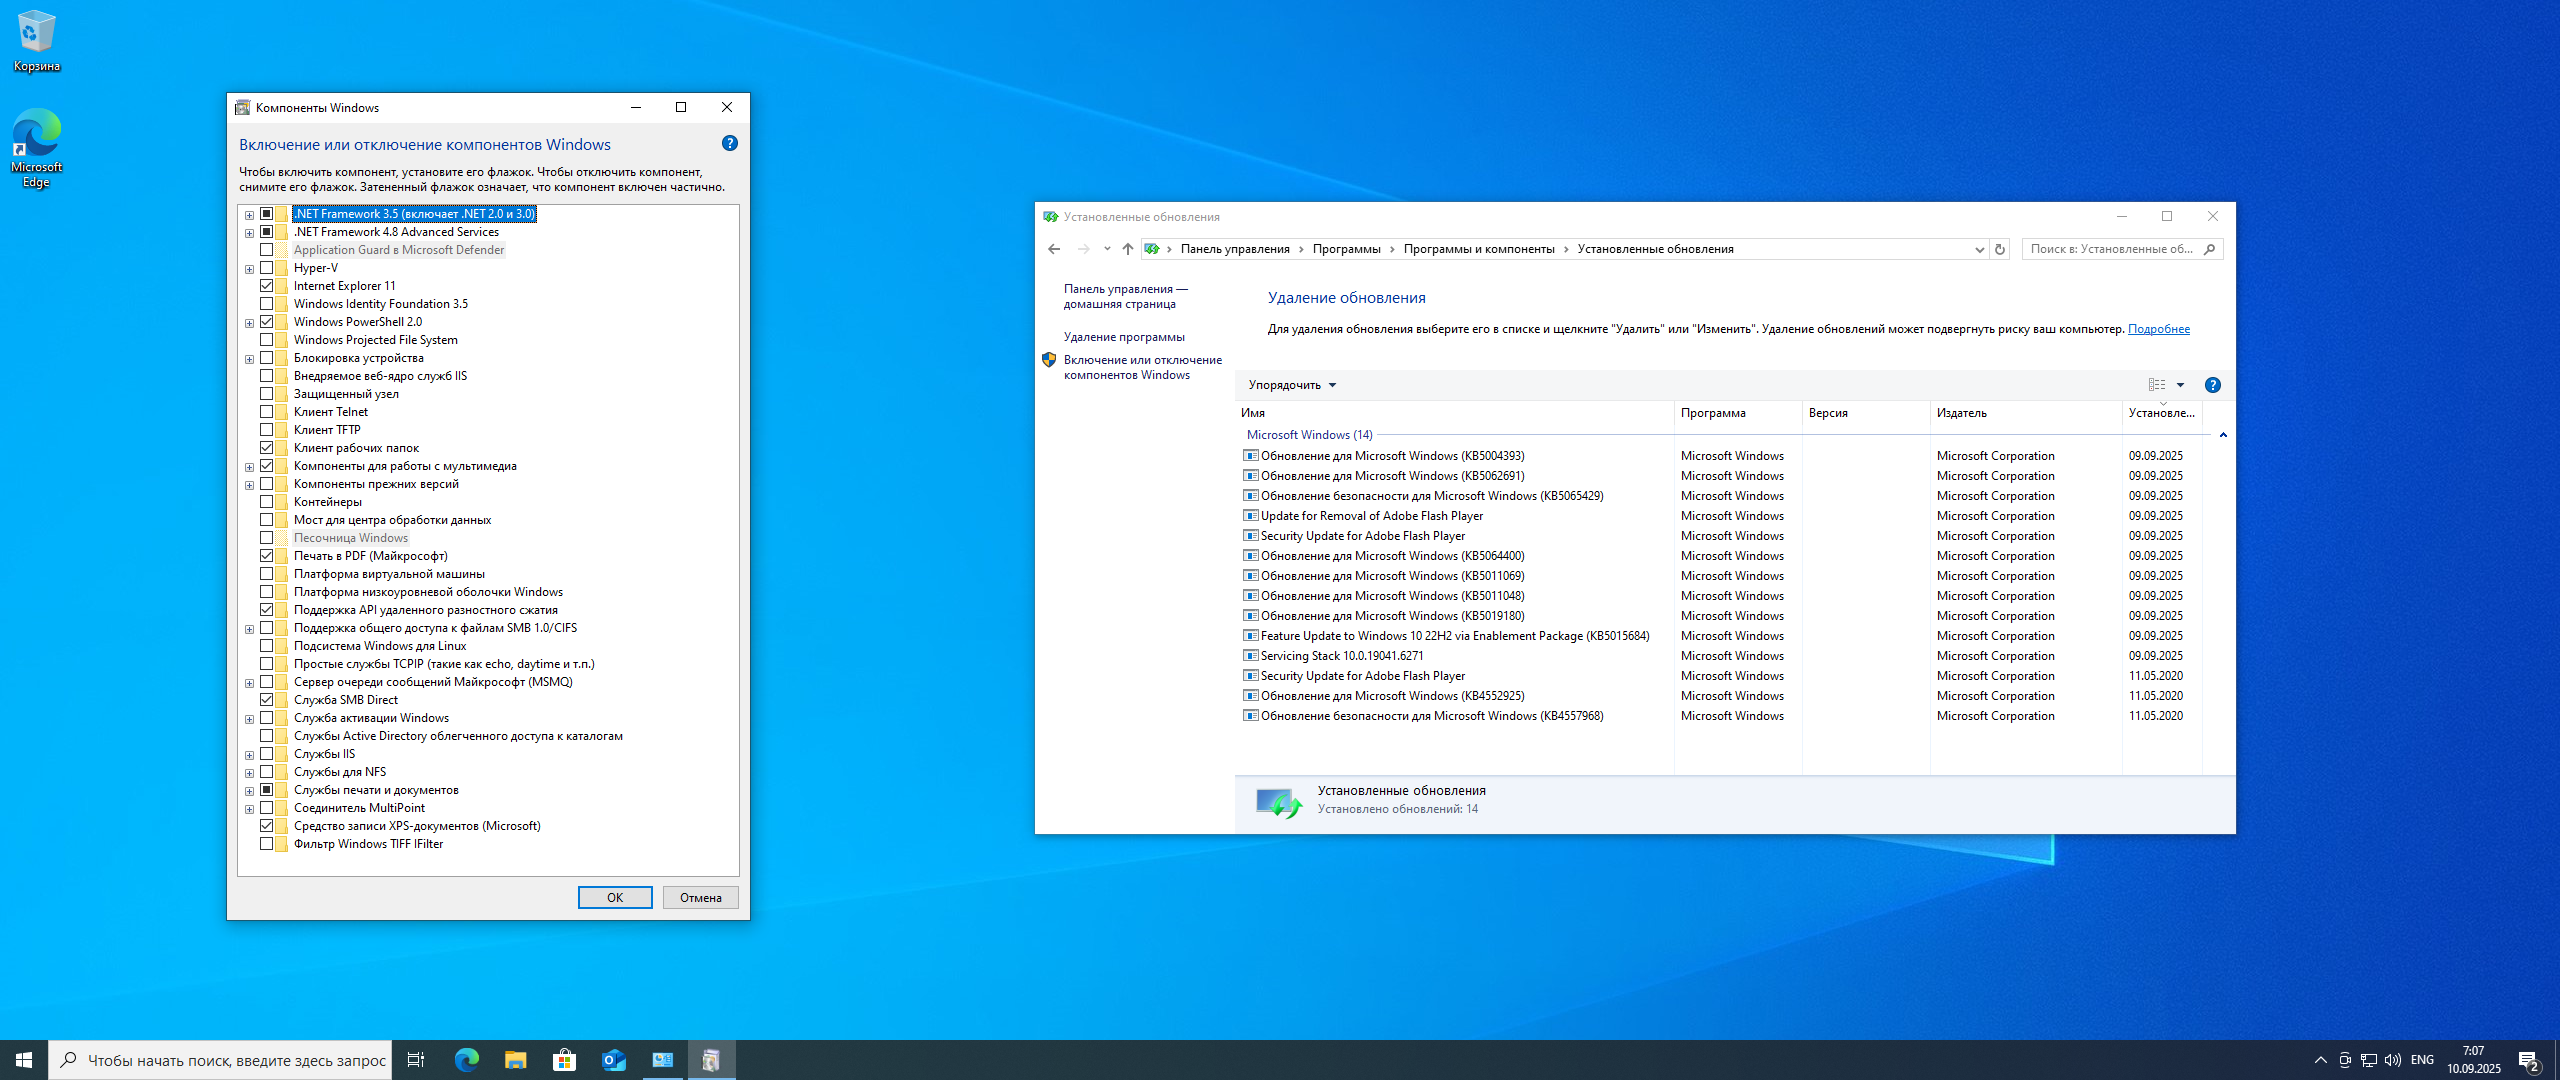Click the help icon in Windows Components dialog
The width and height of the screenshot is (2560, 1080).
click(730, 143)
